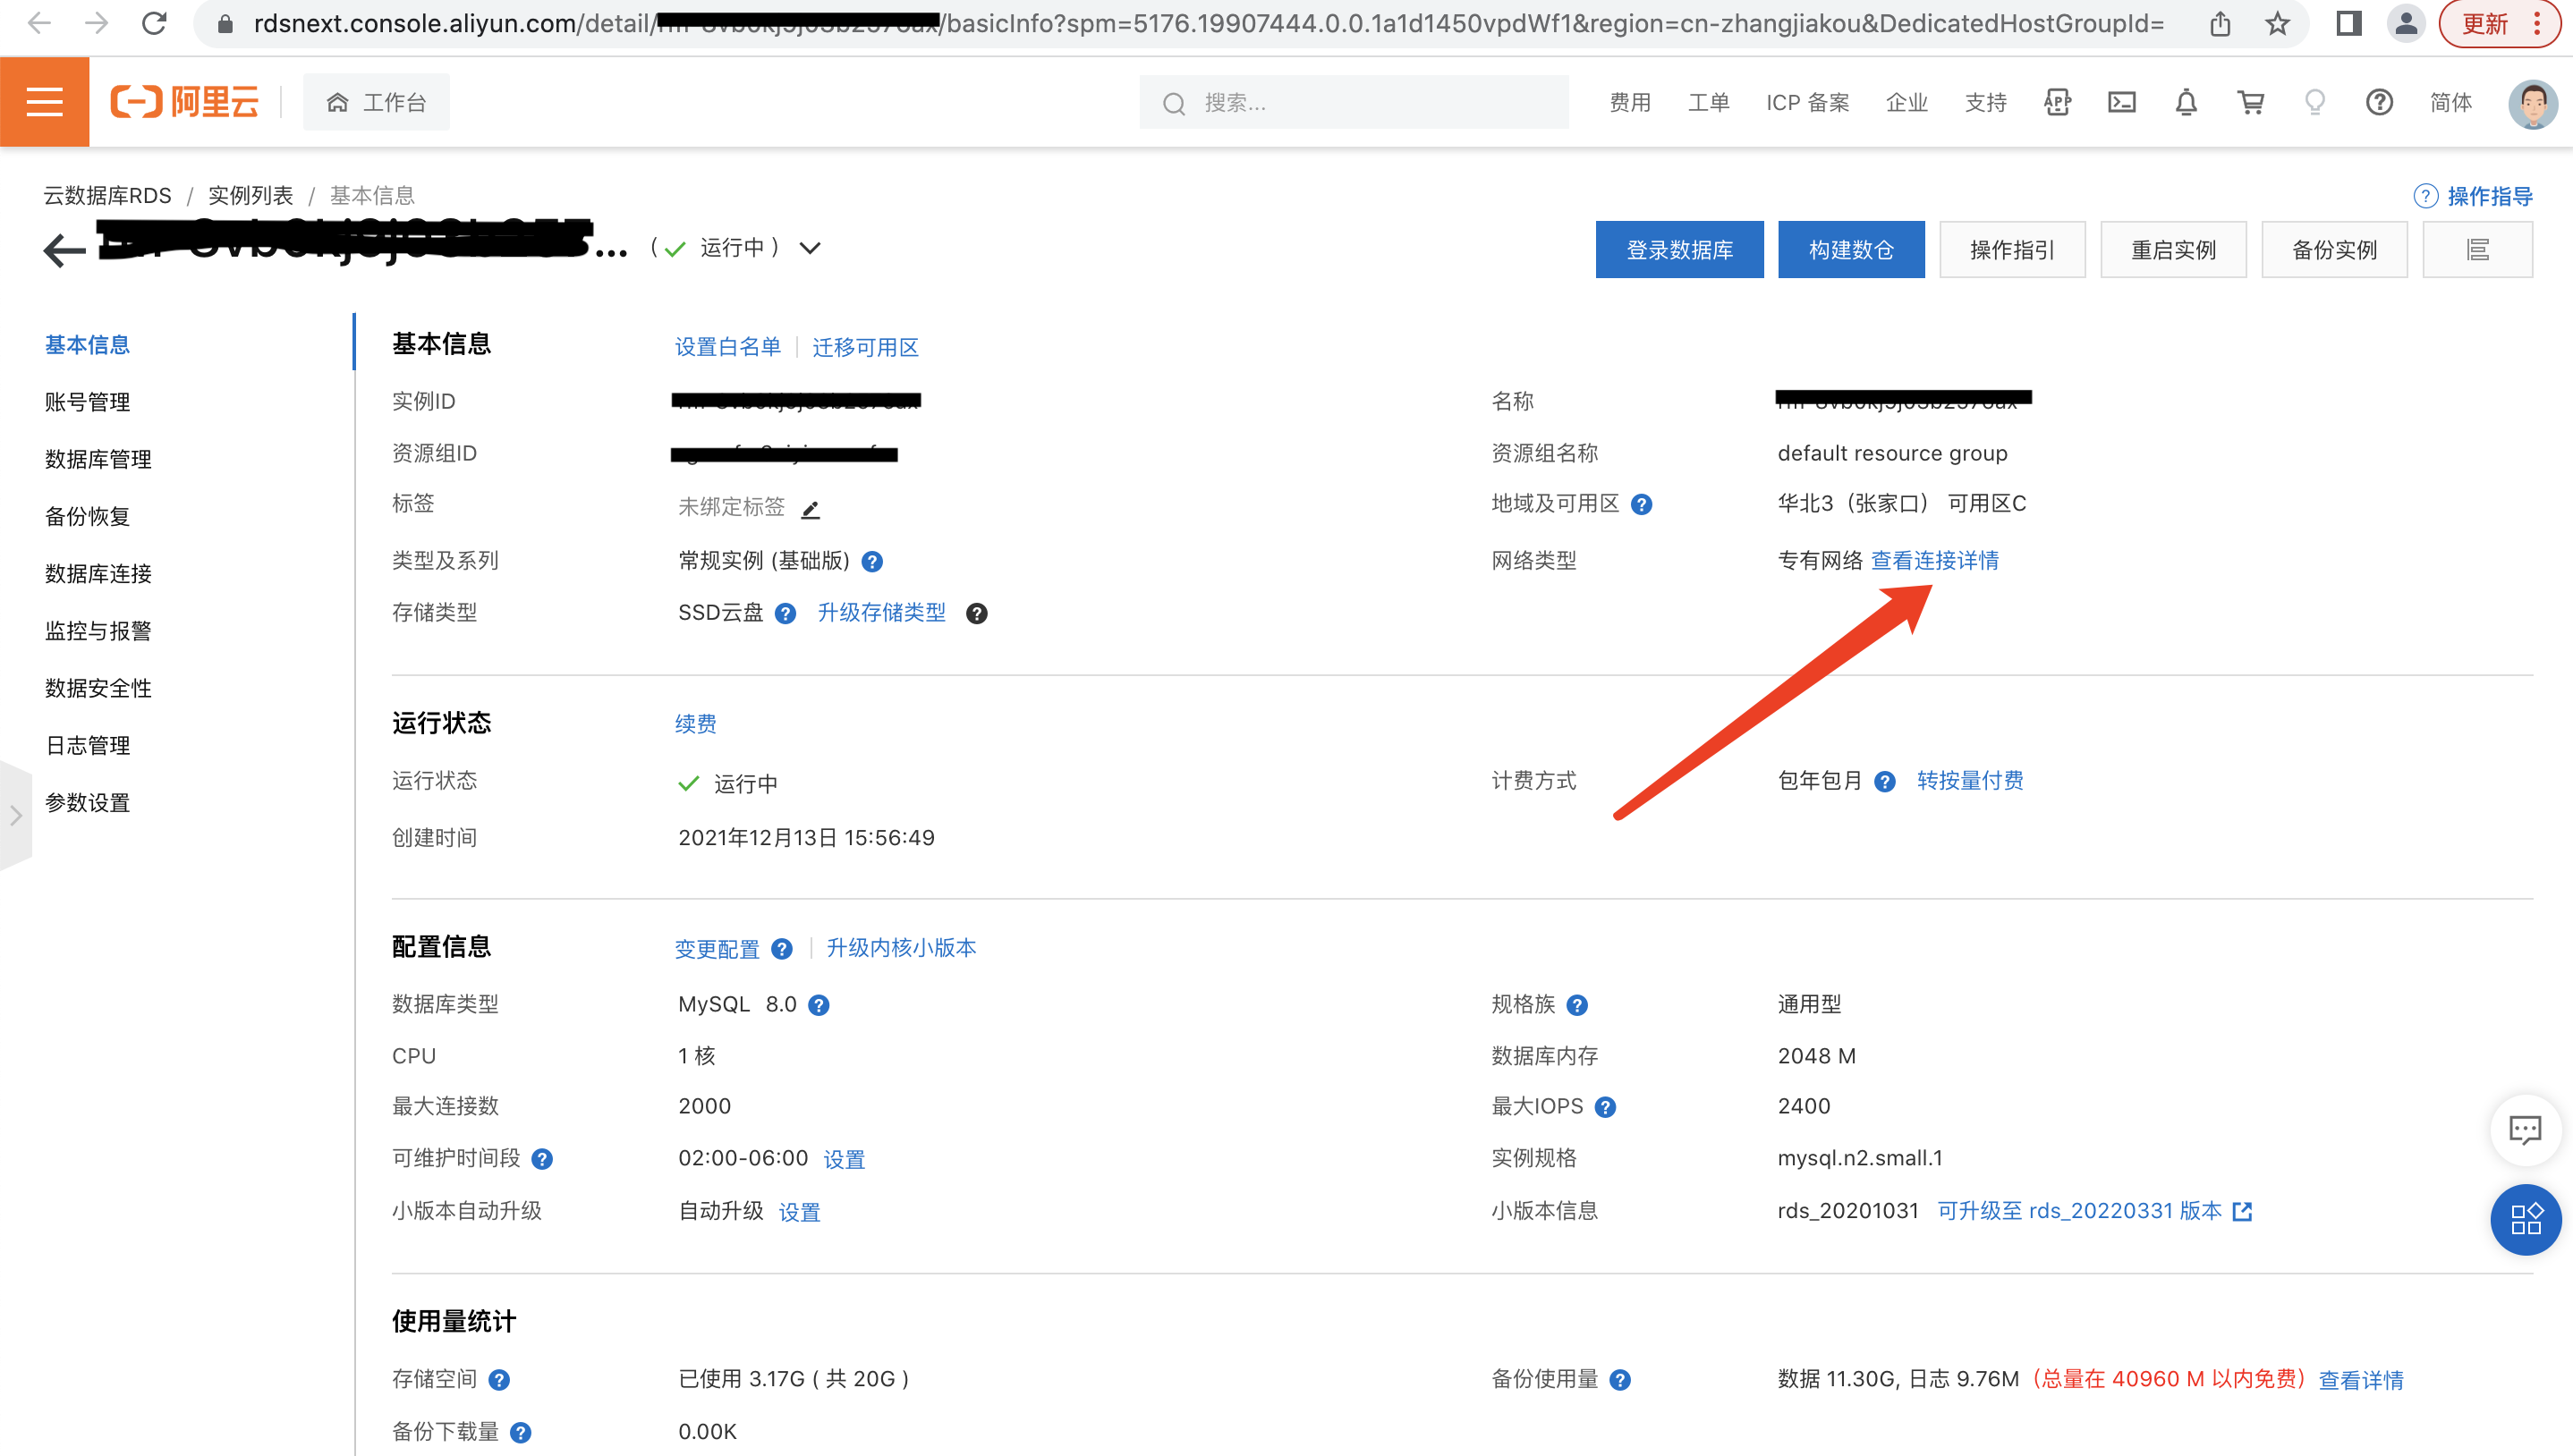The height and width of the screenshot is (1456, 2573).
Task: Open the 支持 menu
Action: point(1986,102)
